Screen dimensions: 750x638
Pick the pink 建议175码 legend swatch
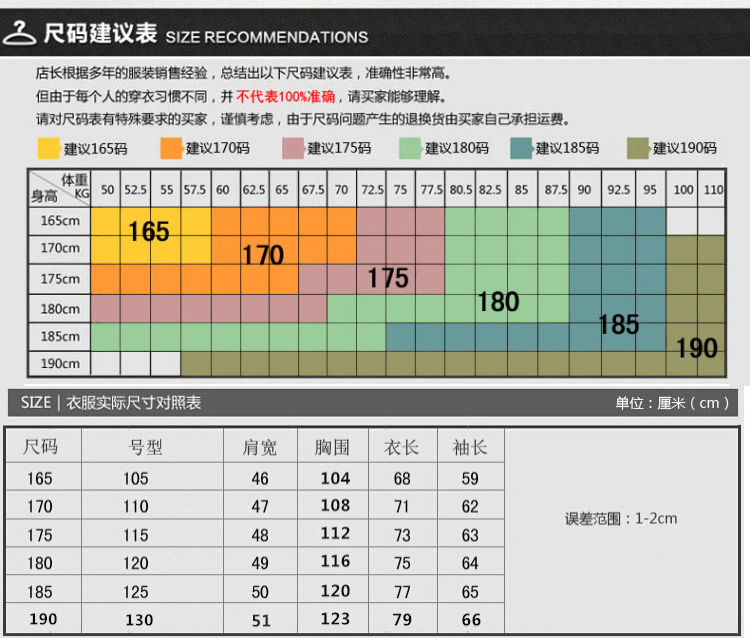[x=293, y=148]
